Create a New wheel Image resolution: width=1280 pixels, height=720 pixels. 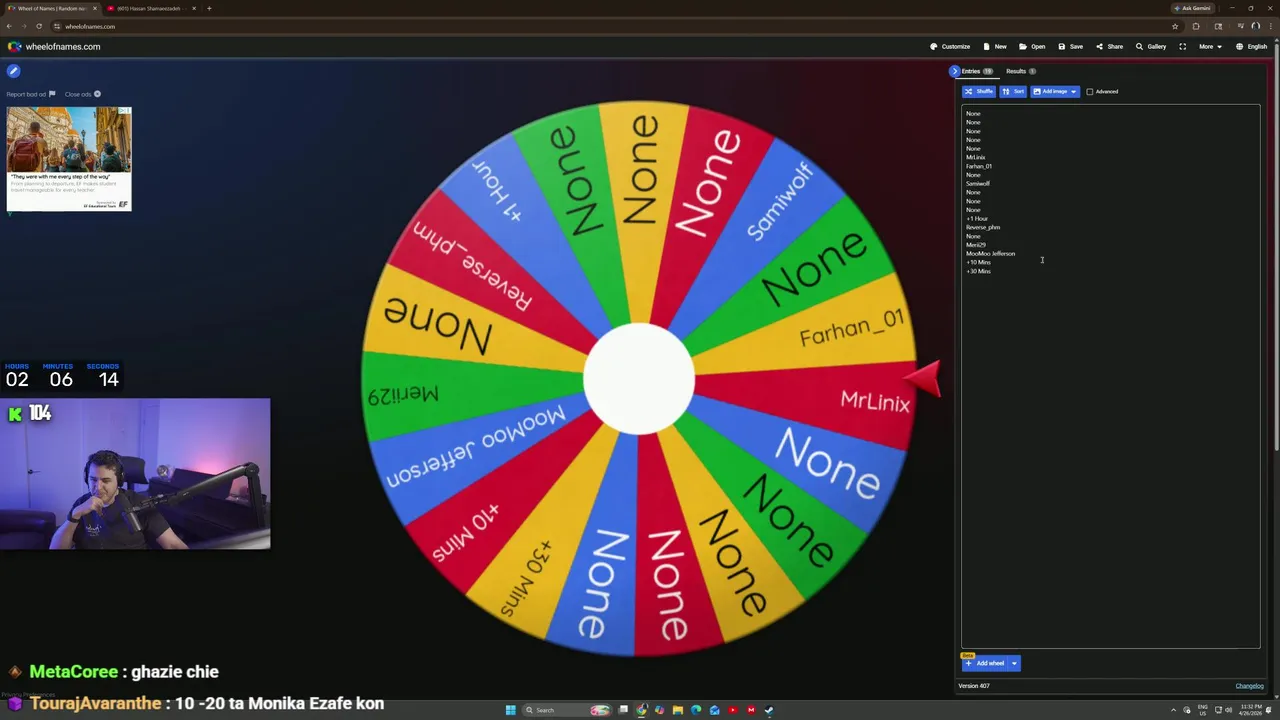995,46
